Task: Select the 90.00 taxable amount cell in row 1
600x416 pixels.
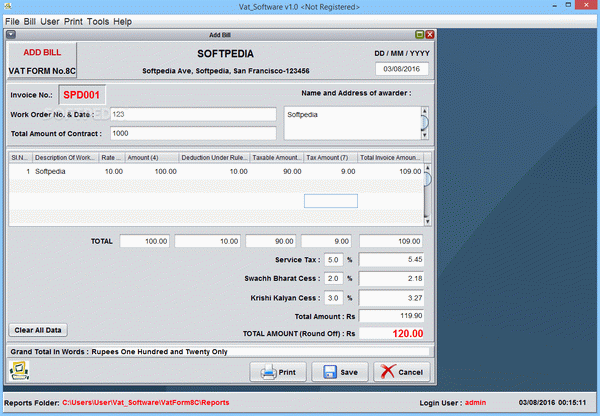Action: [277, 171]
